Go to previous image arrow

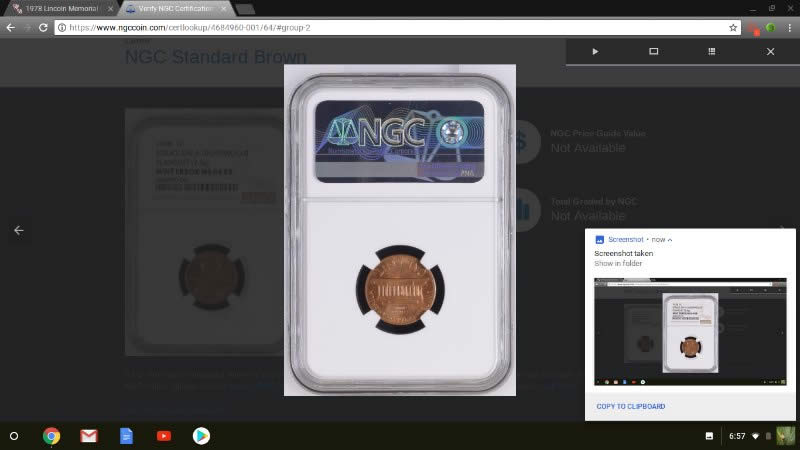(19, 231)
